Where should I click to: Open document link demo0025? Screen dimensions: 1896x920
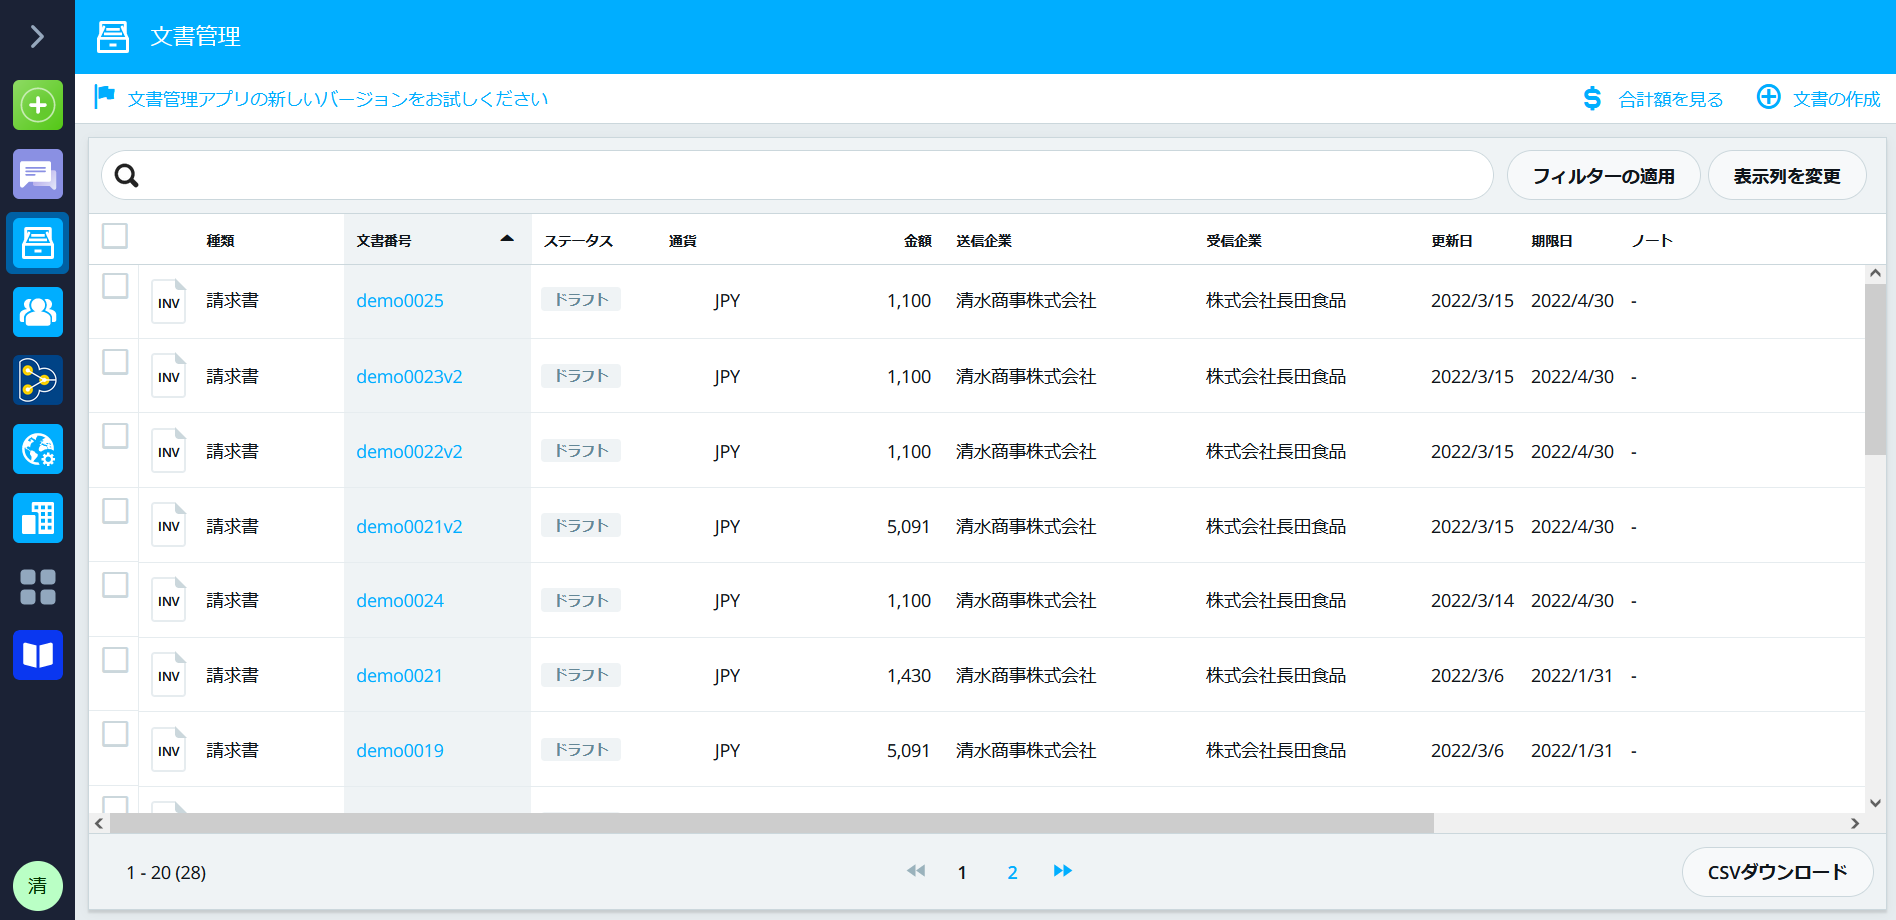tap(400, 301)
